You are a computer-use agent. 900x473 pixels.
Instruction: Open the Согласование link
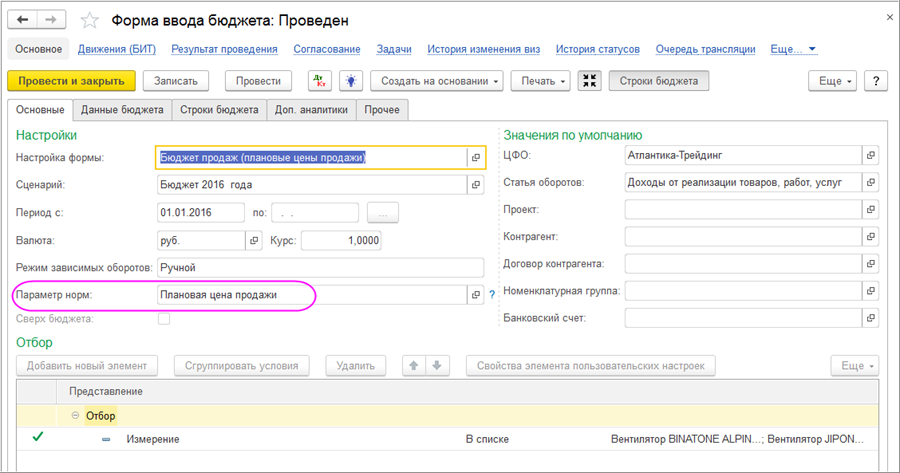tap(327, 49)
